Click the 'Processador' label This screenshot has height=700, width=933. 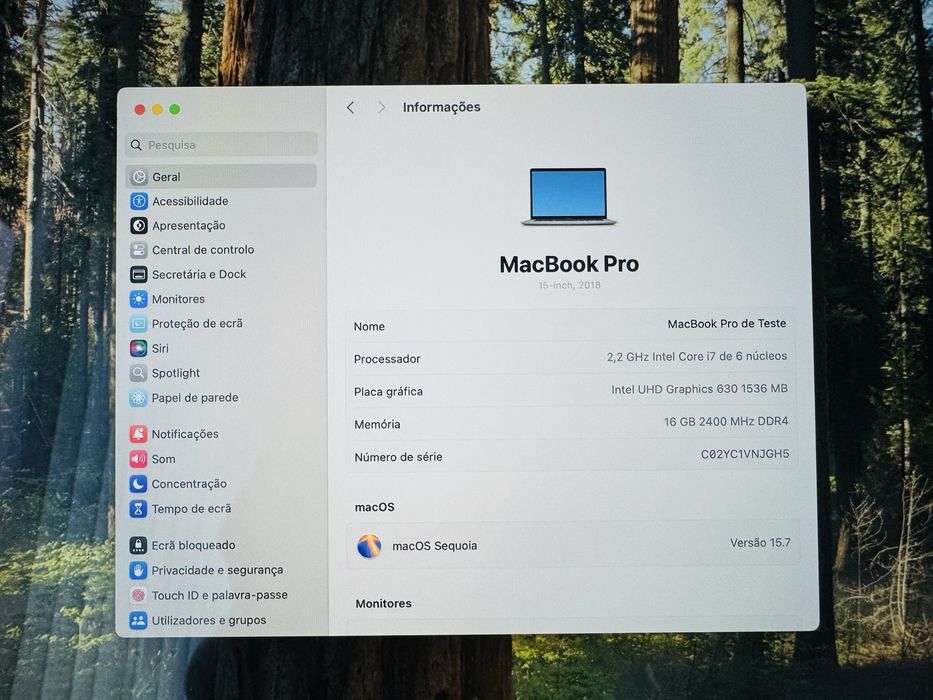pos(387,359)
